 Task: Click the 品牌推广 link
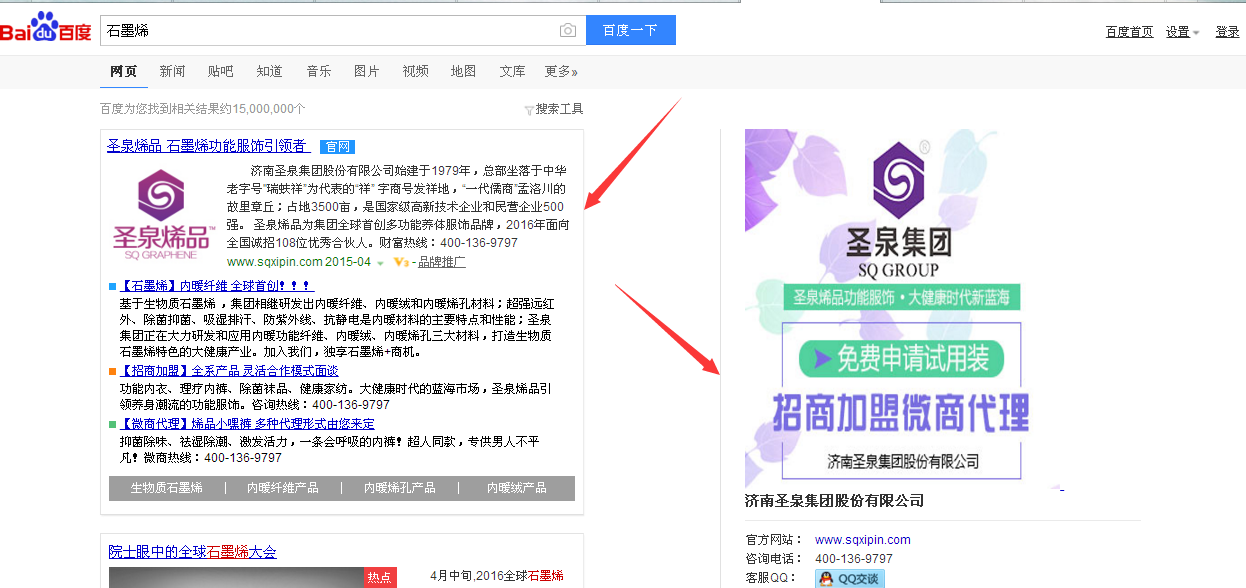coord(441,262)
